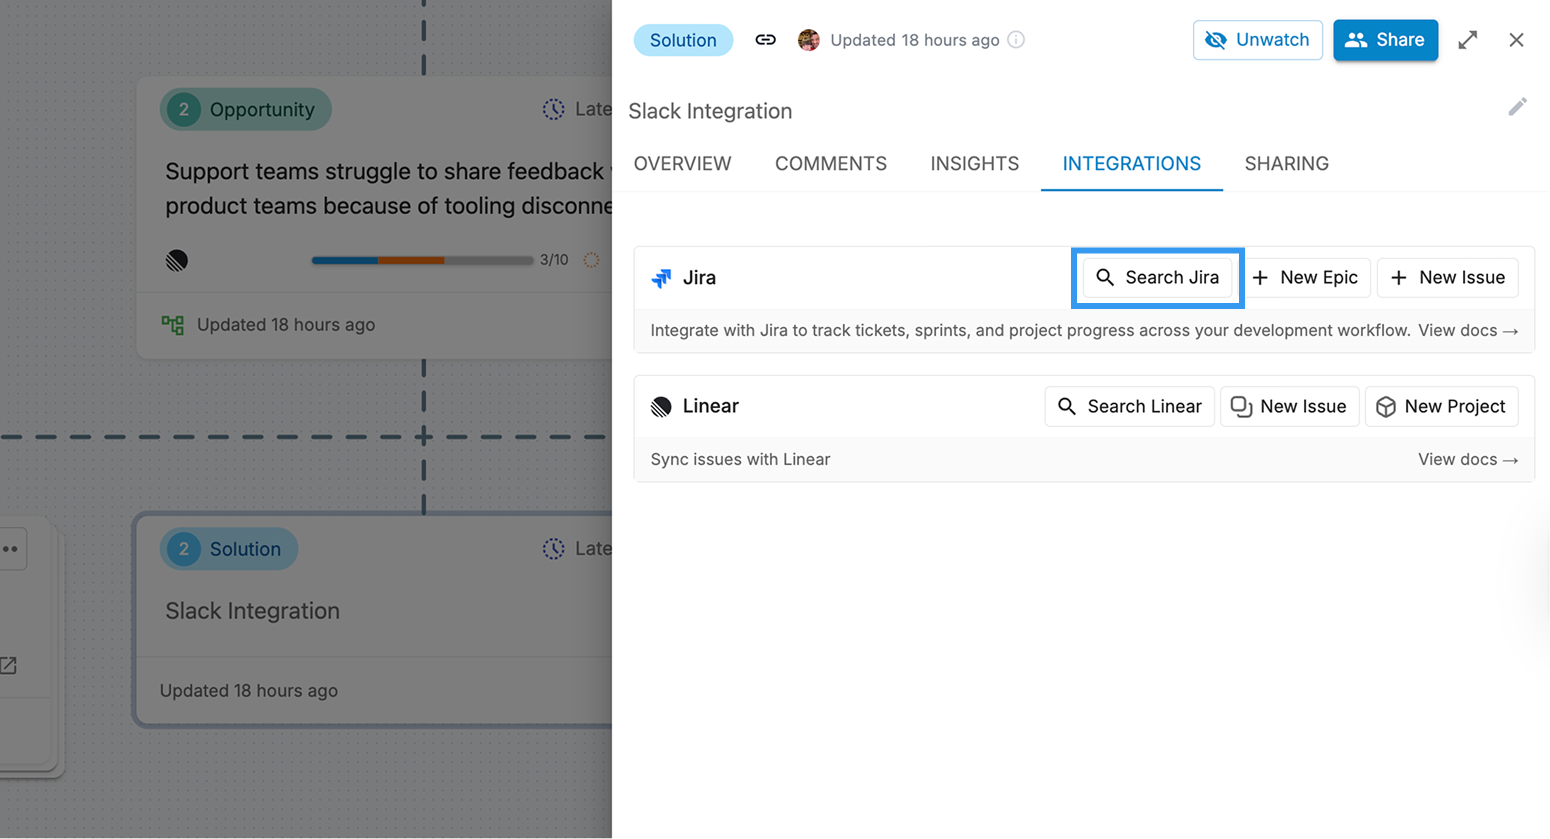Switch to the COMMENTS tab
This screenshot has height=839, width=1550.
coord(830,163)
